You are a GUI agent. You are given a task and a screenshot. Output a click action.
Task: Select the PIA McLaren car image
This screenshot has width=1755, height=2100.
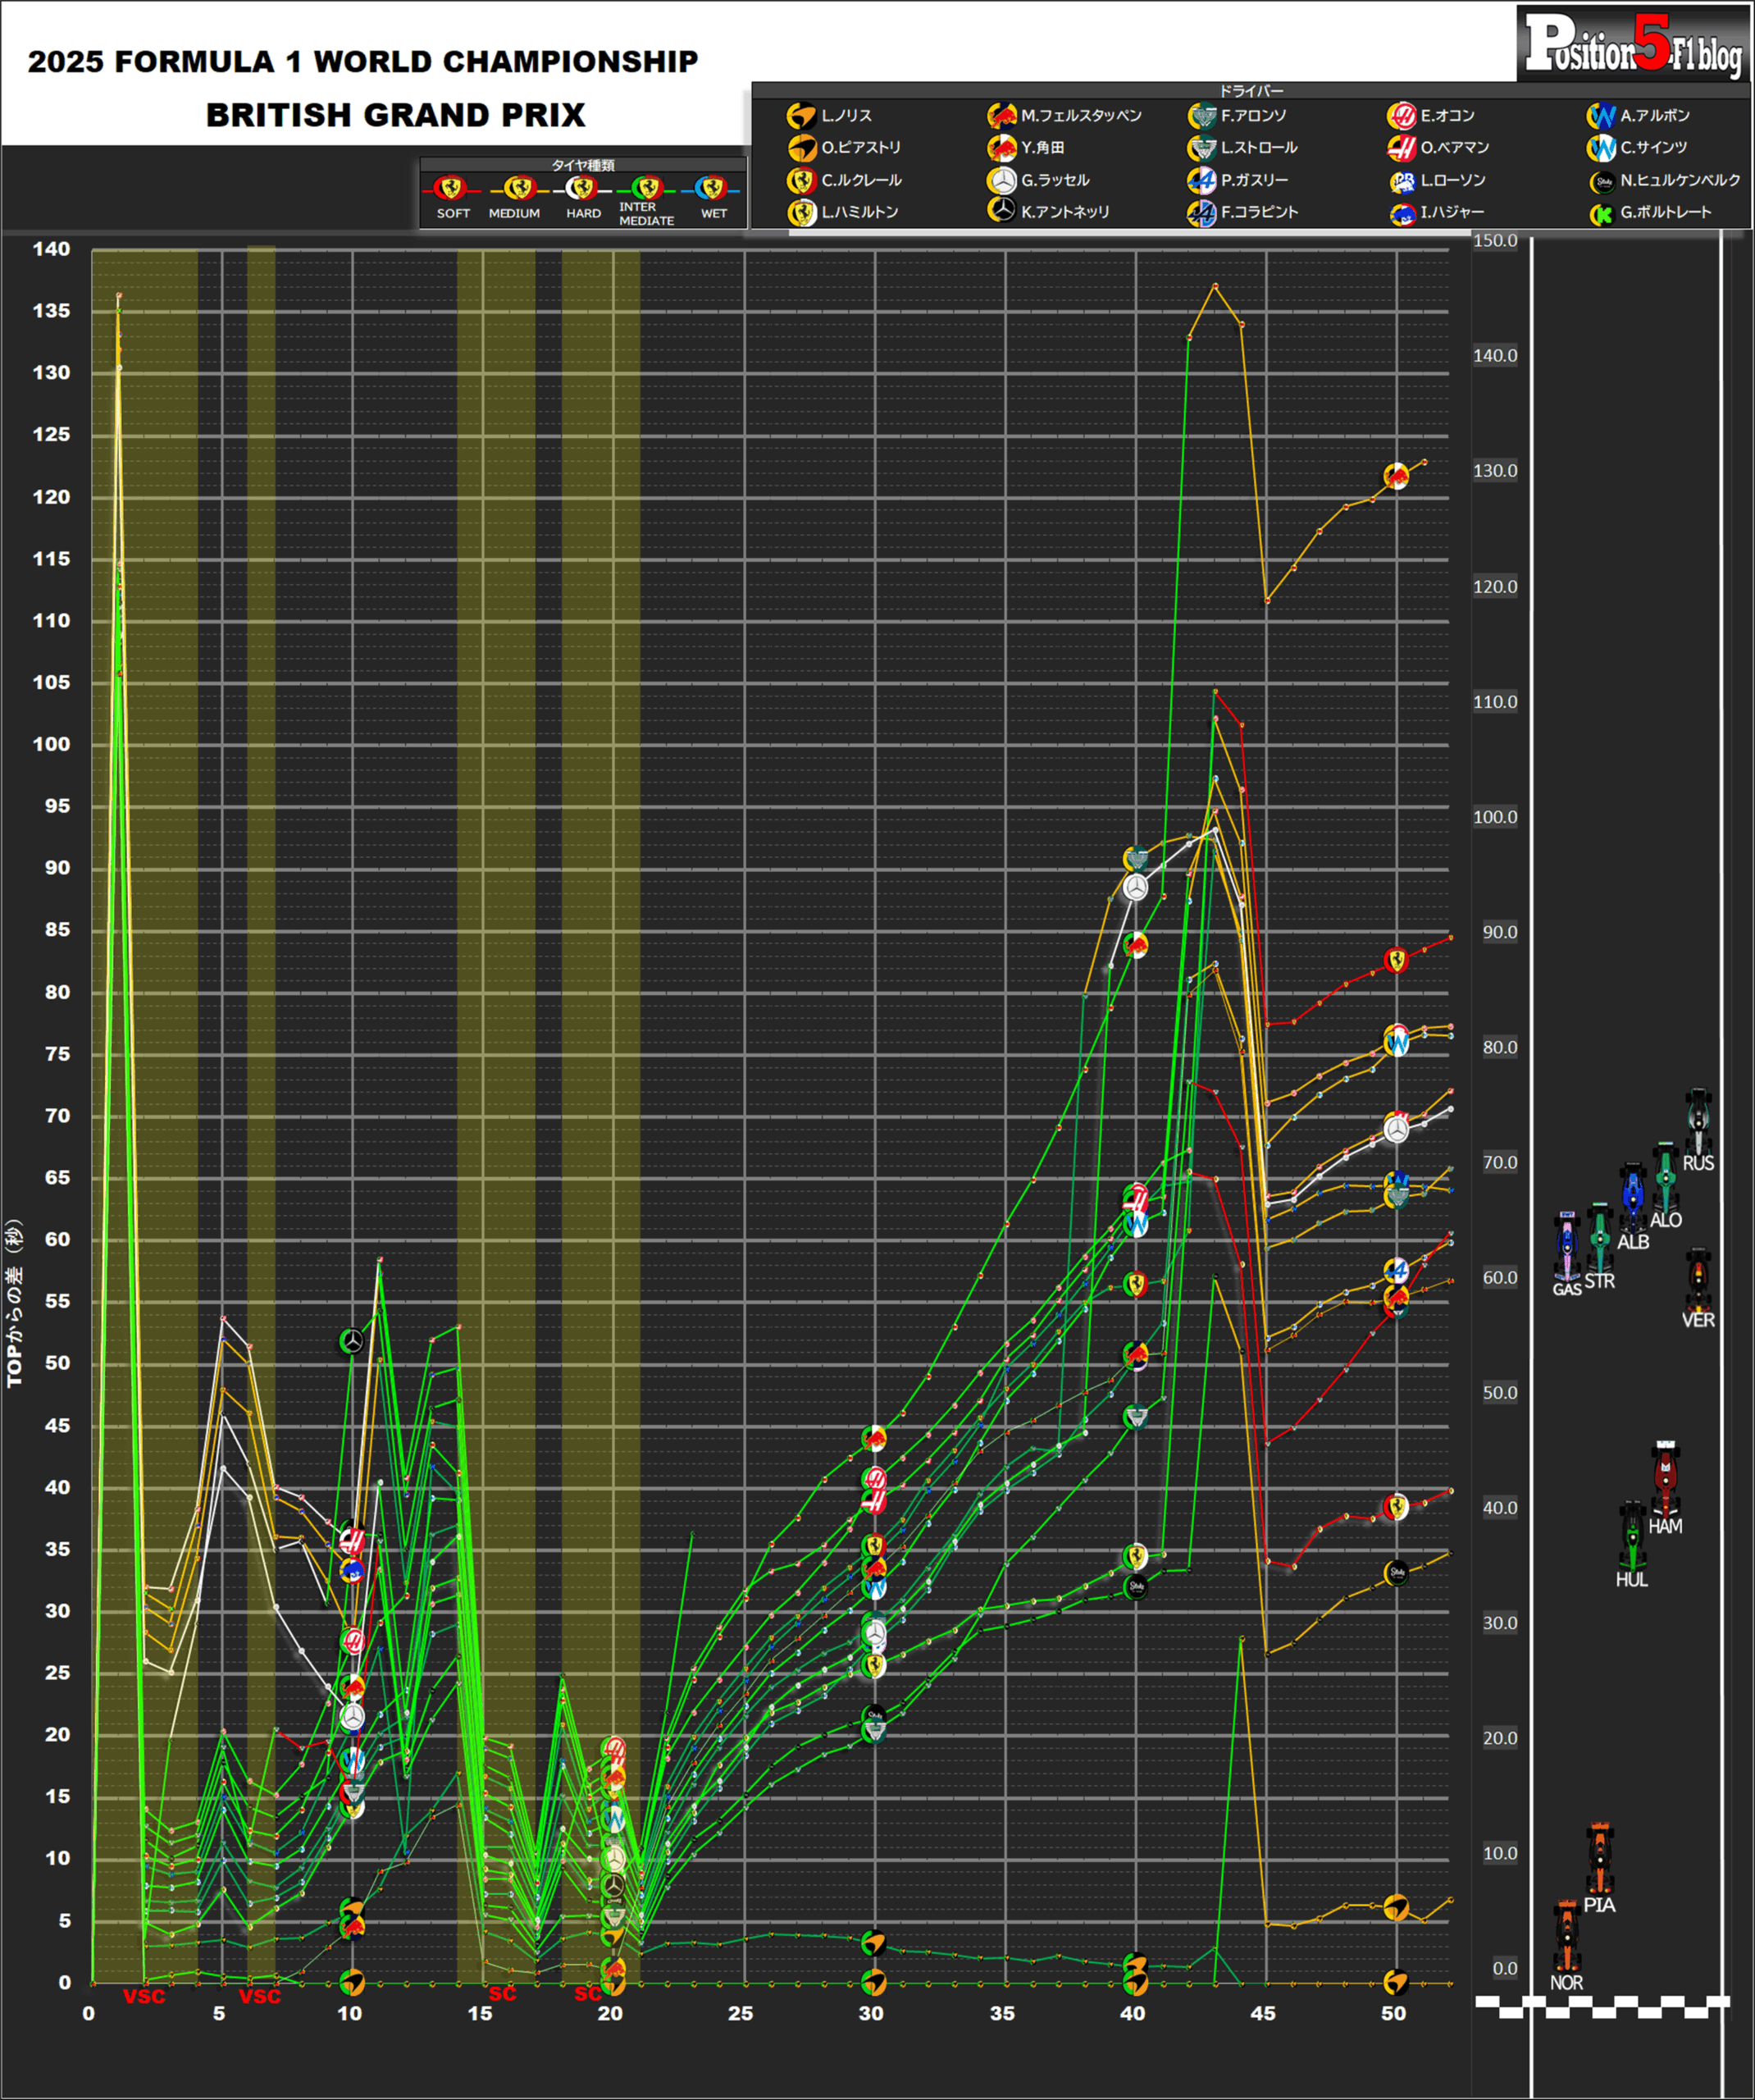tap(1599, 1859)
